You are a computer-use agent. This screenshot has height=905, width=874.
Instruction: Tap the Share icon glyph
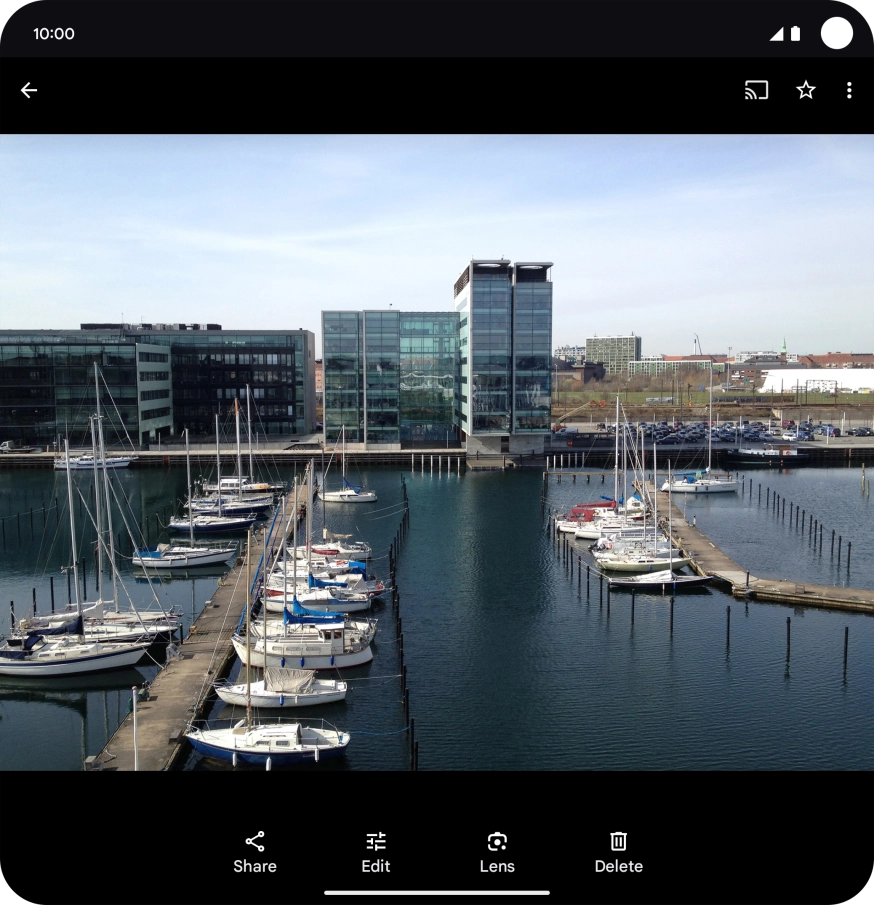[x=255, y=841]
